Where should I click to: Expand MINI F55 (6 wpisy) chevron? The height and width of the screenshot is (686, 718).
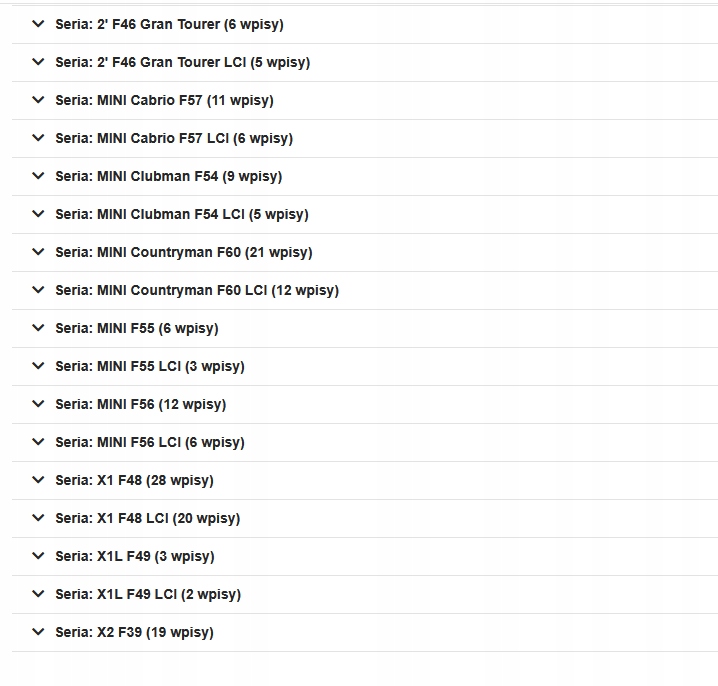[38, 328]
